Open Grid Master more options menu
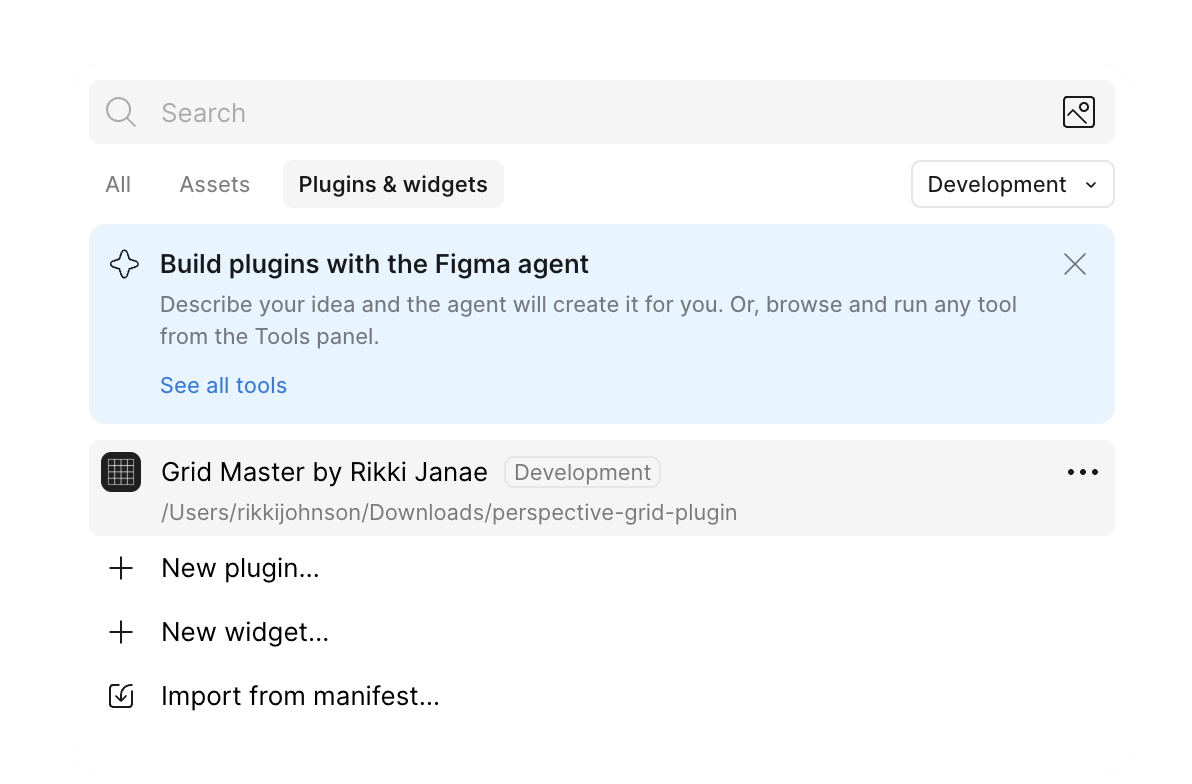Image resolution: width=1192 pixels, height=784 pixels. click(1083, 472)
